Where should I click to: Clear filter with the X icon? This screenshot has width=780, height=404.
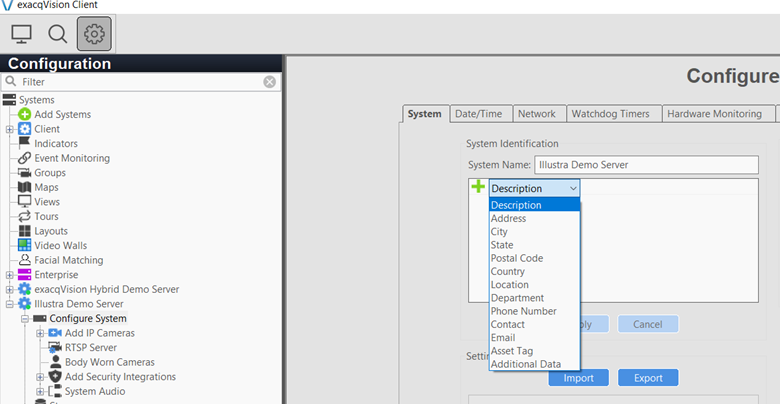click(x=269, y=82)
